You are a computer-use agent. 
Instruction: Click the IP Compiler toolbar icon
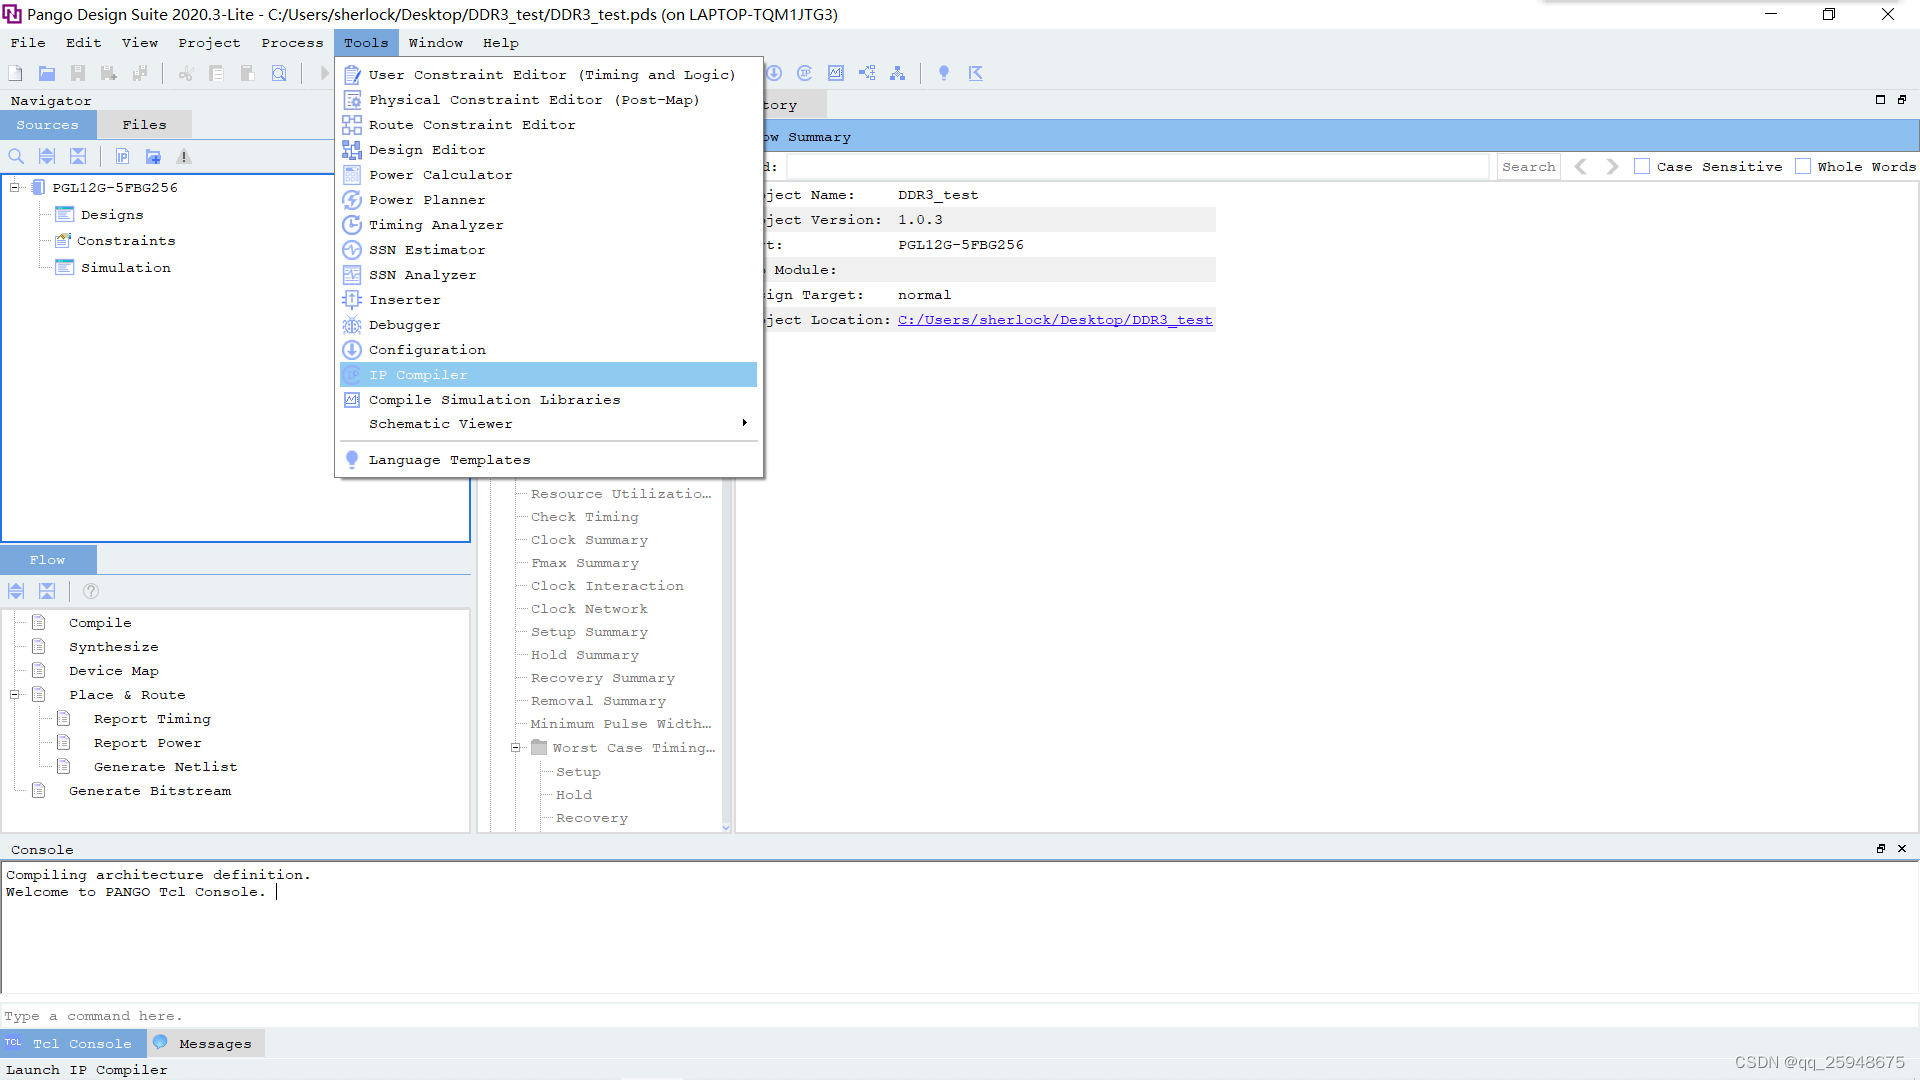pos(805,73)
